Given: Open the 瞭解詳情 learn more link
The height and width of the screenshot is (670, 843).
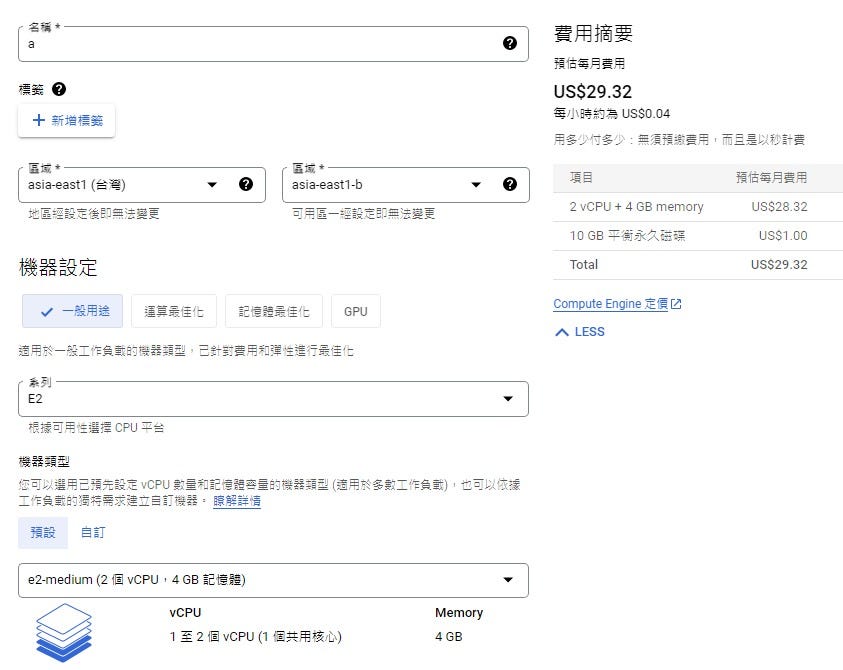Looking at the screenshot, I should 237,501.
